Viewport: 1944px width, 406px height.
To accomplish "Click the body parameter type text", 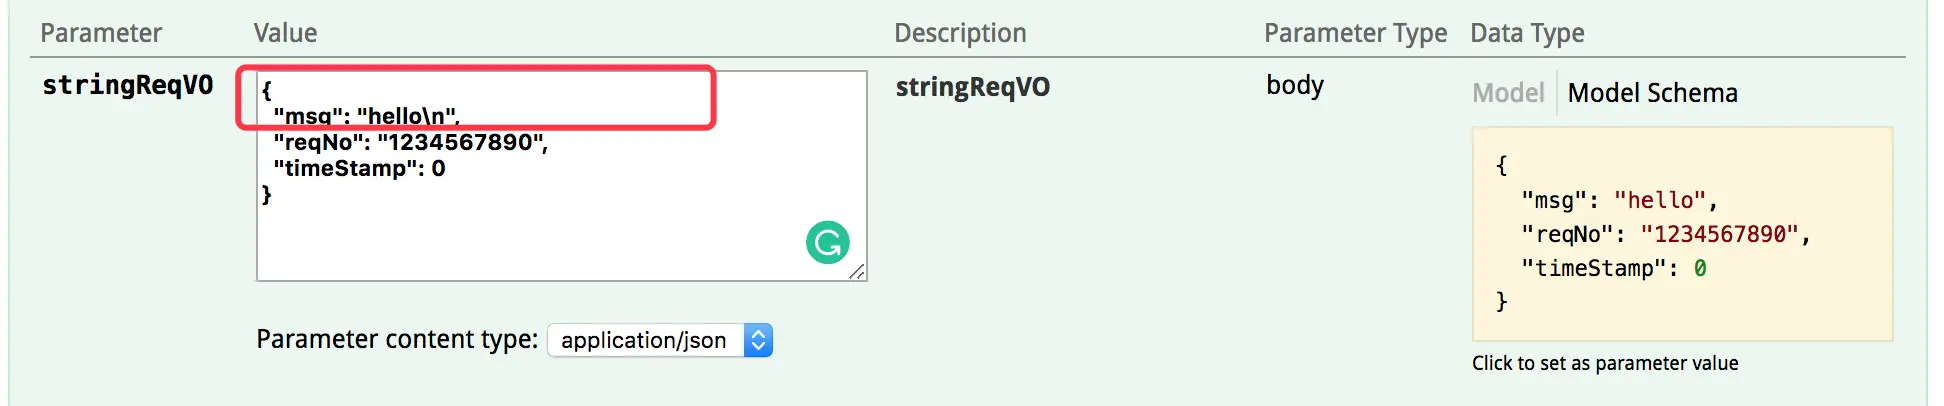I will pos(1295,85).
